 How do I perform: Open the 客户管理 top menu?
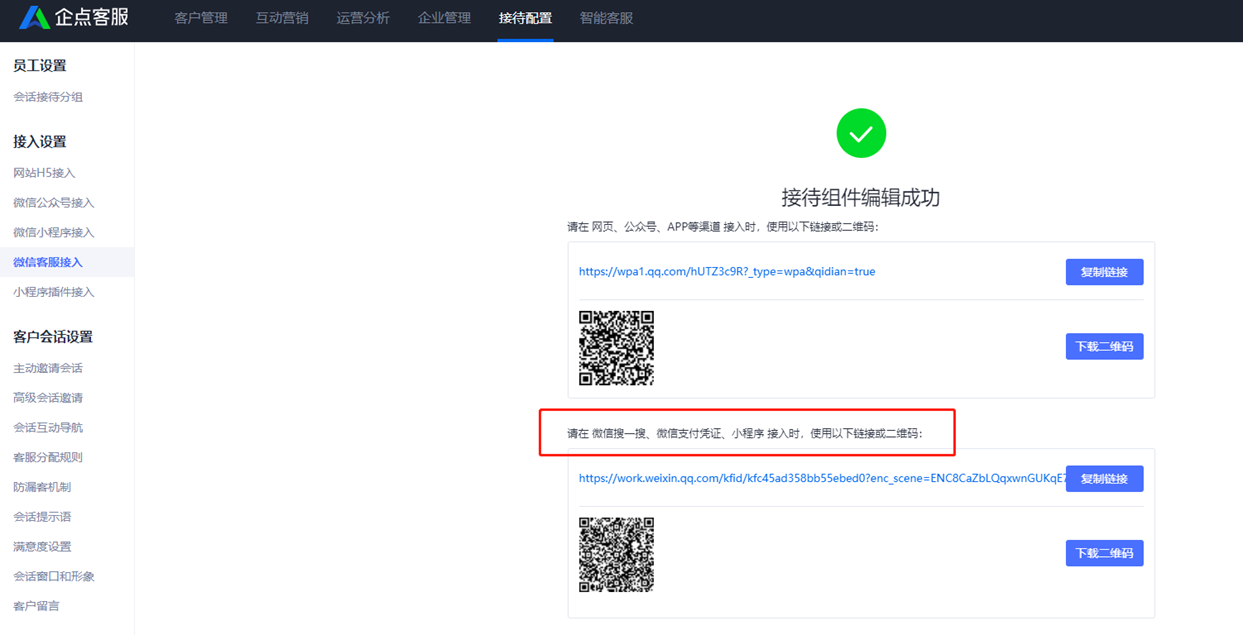click(x=201, y=18)
